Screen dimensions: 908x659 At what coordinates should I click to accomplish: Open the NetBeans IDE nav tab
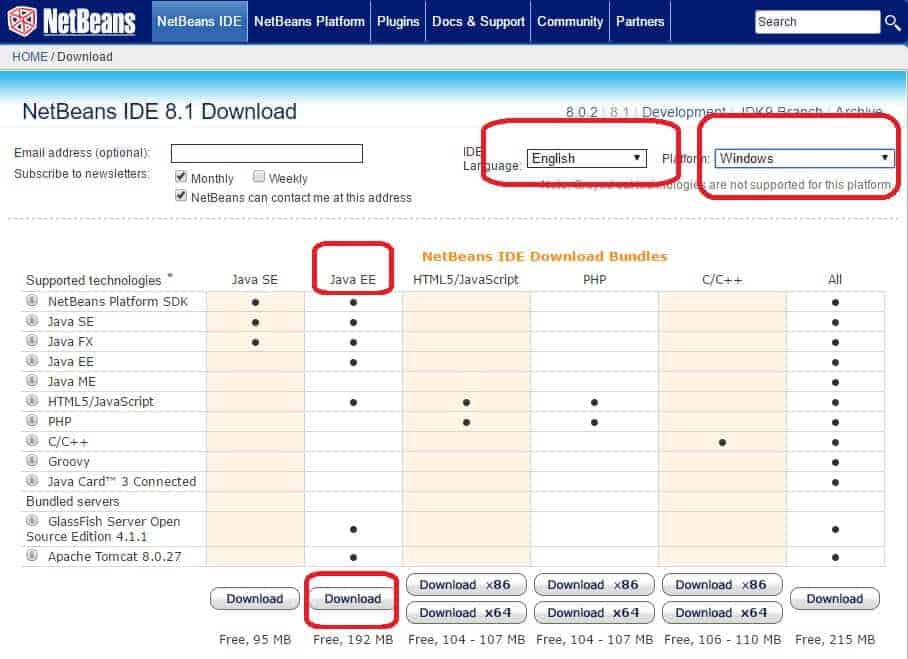tap(199, 21)
